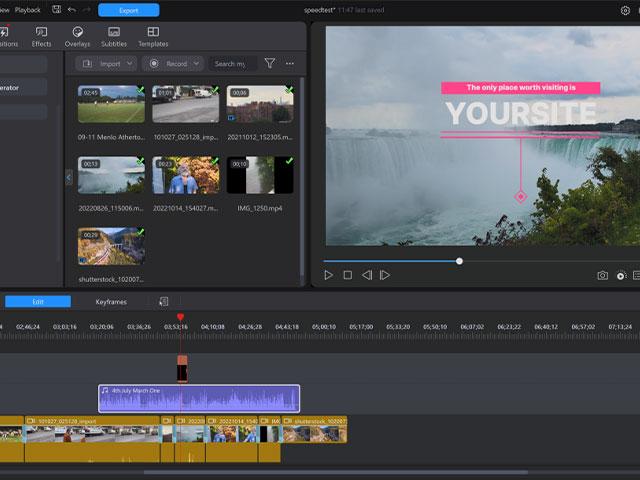
Task: Open settings gear at top right
Action: [x=625, y=10]
